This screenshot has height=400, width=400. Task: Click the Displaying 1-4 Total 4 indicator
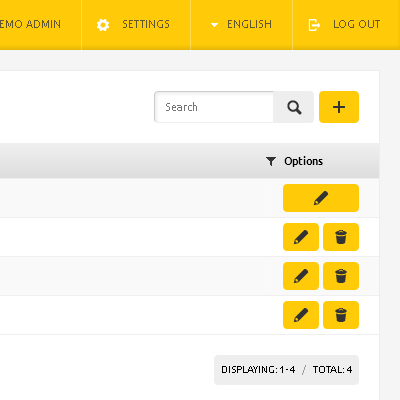286,370
